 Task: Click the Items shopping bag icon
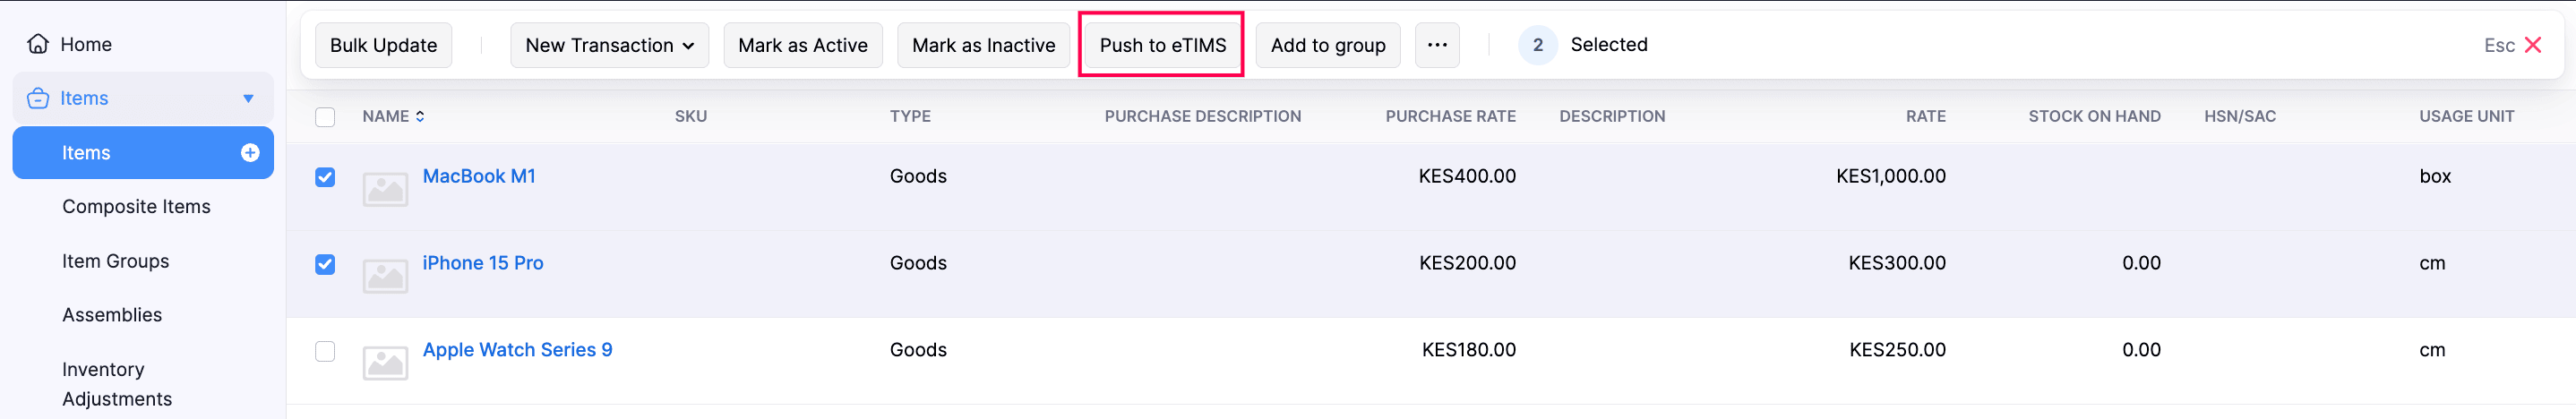(38, 98)
